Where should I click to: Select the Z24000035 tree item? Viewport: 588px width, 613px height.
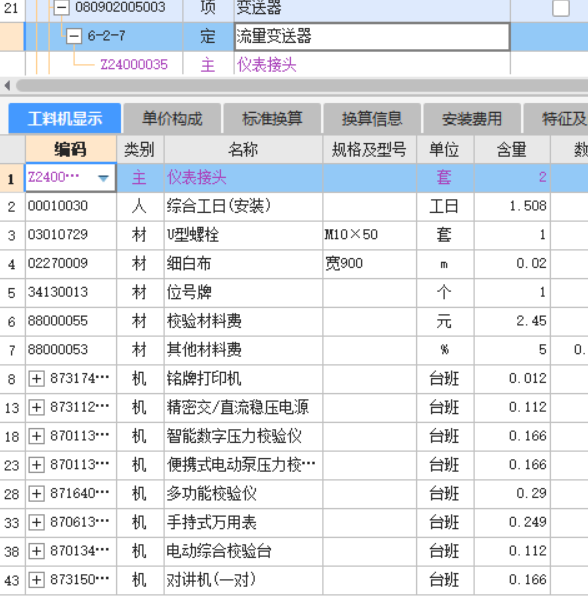(x=134, y=65)
